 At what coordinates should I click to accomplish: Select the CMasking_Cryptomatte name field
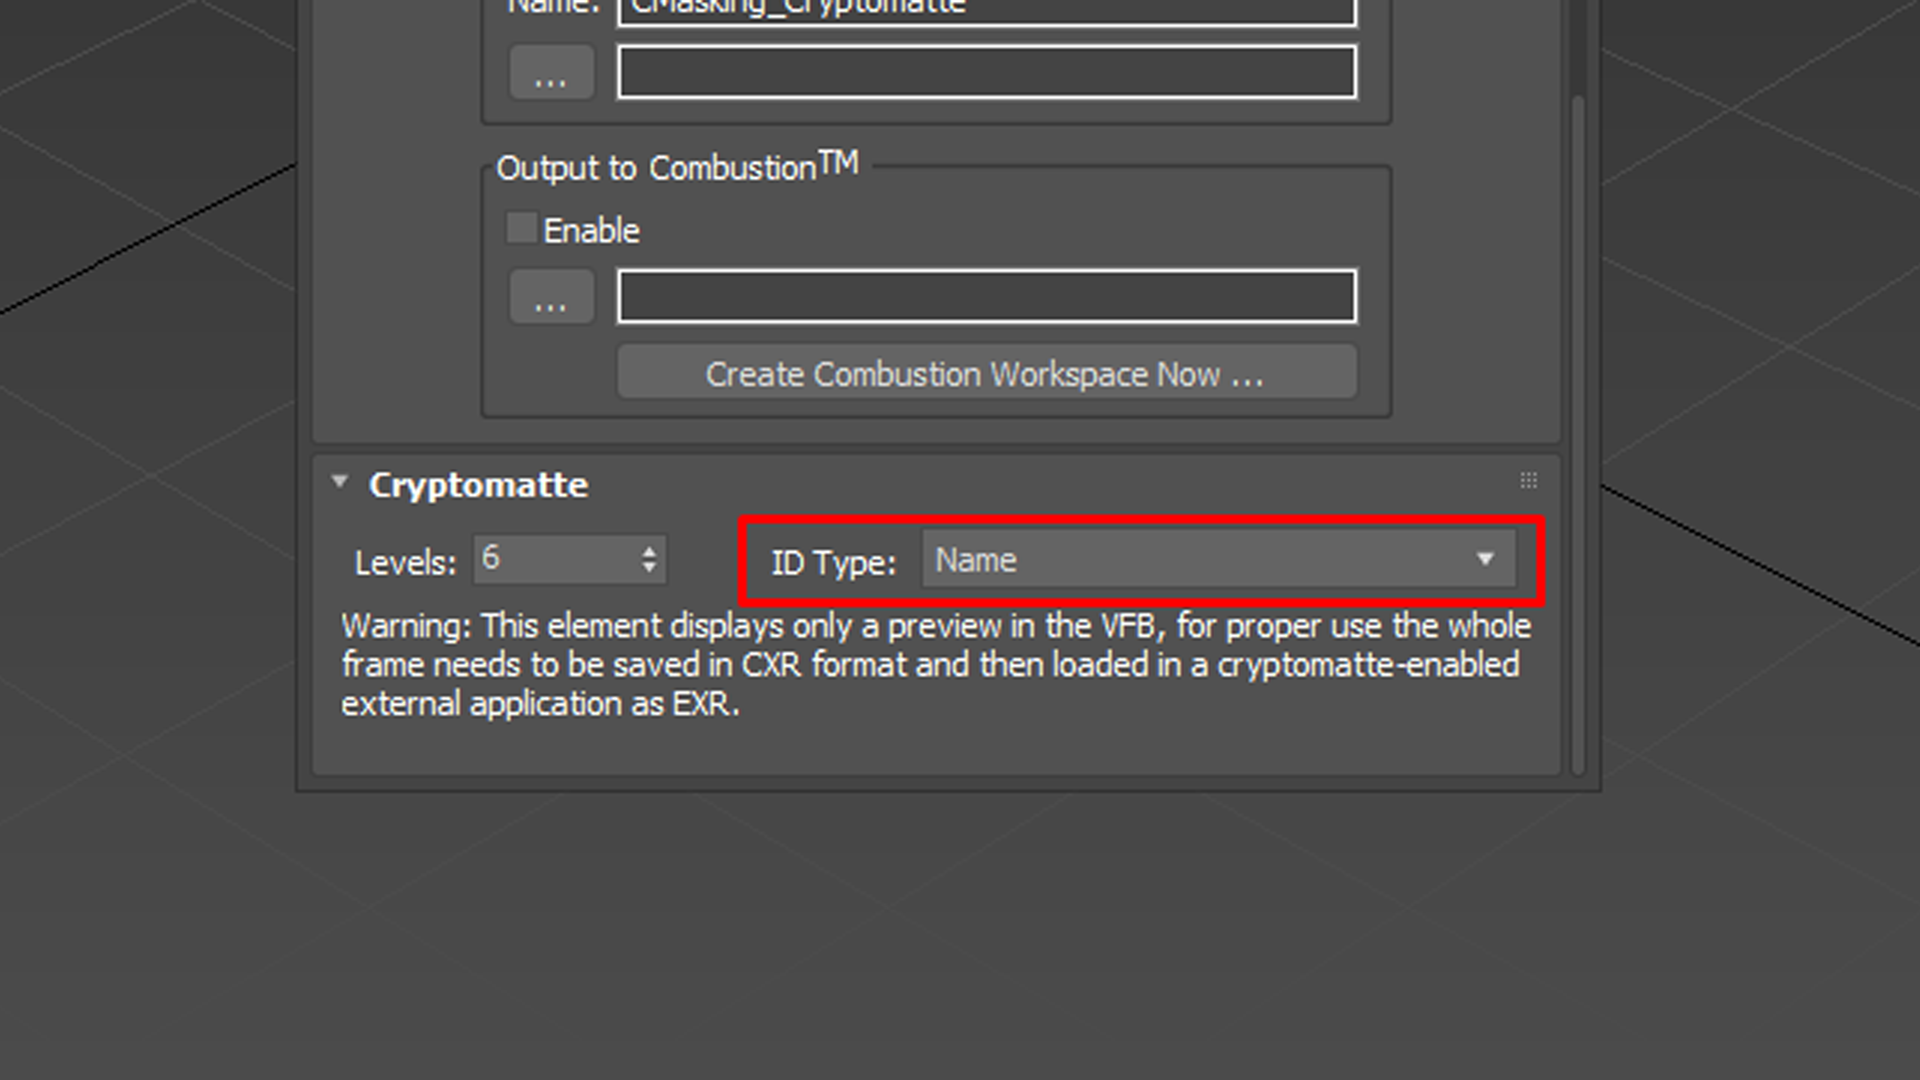pyautogui.click(x=985, y=8)
